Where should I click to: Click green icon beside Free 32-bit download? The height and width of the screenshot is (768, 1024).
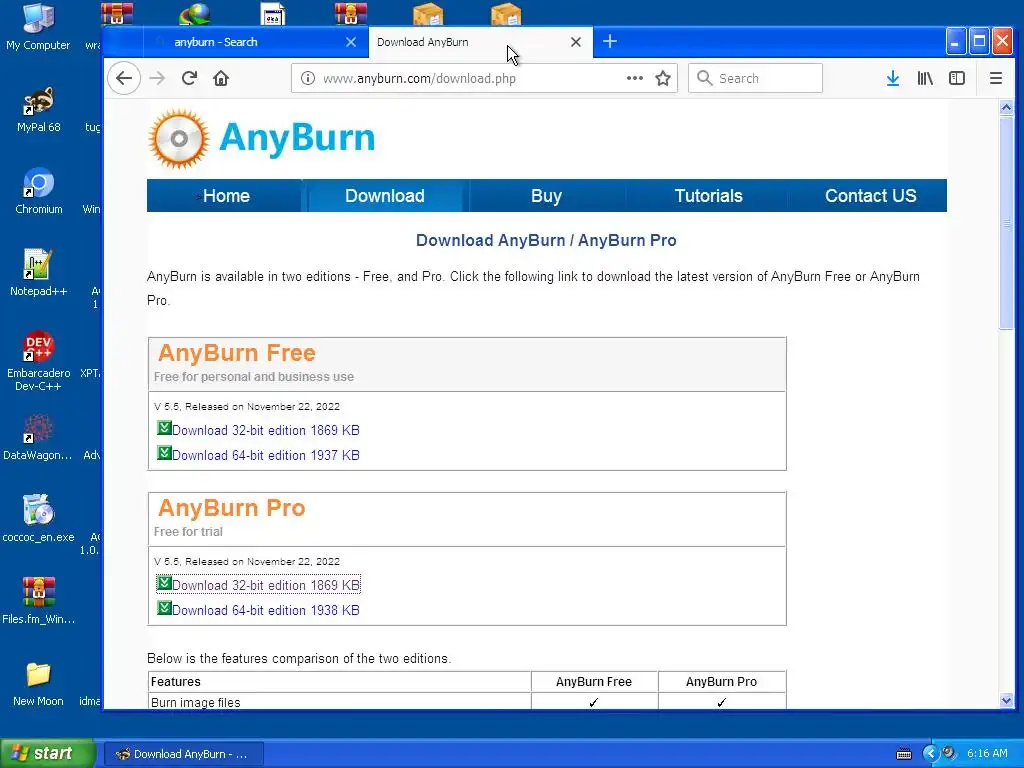click(x=164, y=428)
